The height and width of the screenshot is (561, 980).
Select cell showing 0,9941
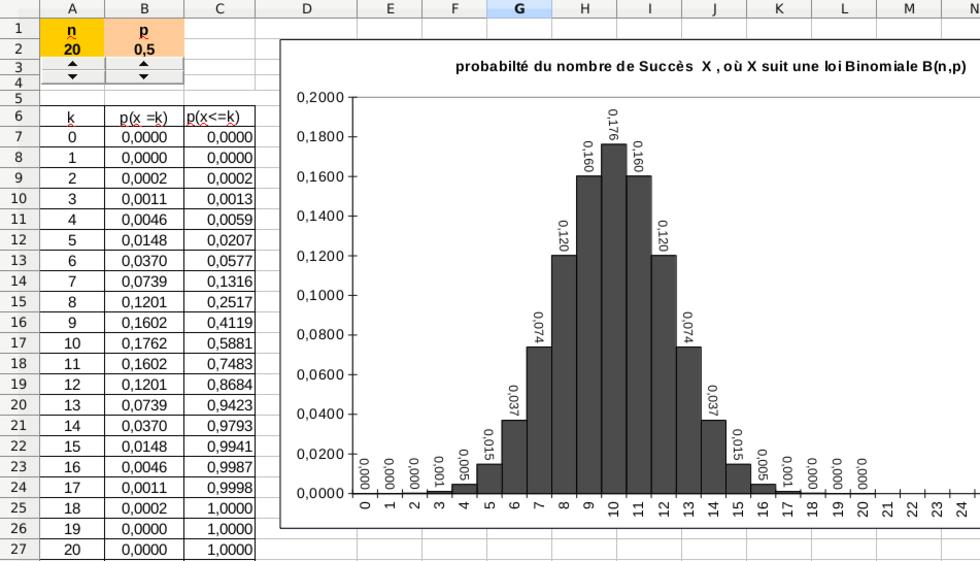219,447
